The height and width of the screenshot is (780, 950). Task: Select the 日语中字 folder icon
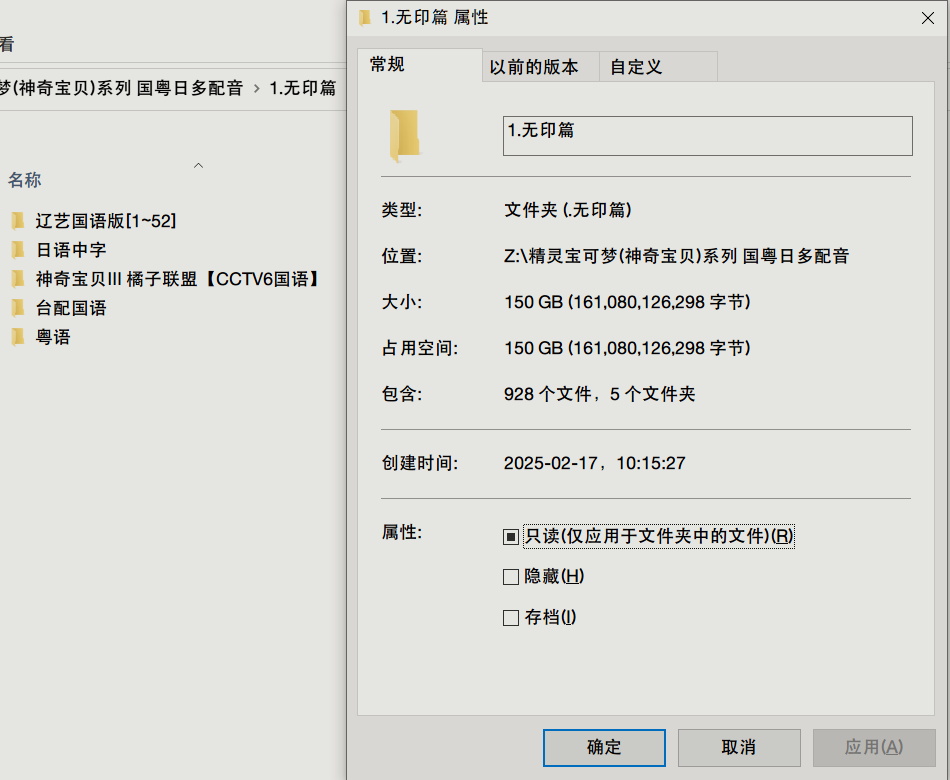(x=17, y=249)
